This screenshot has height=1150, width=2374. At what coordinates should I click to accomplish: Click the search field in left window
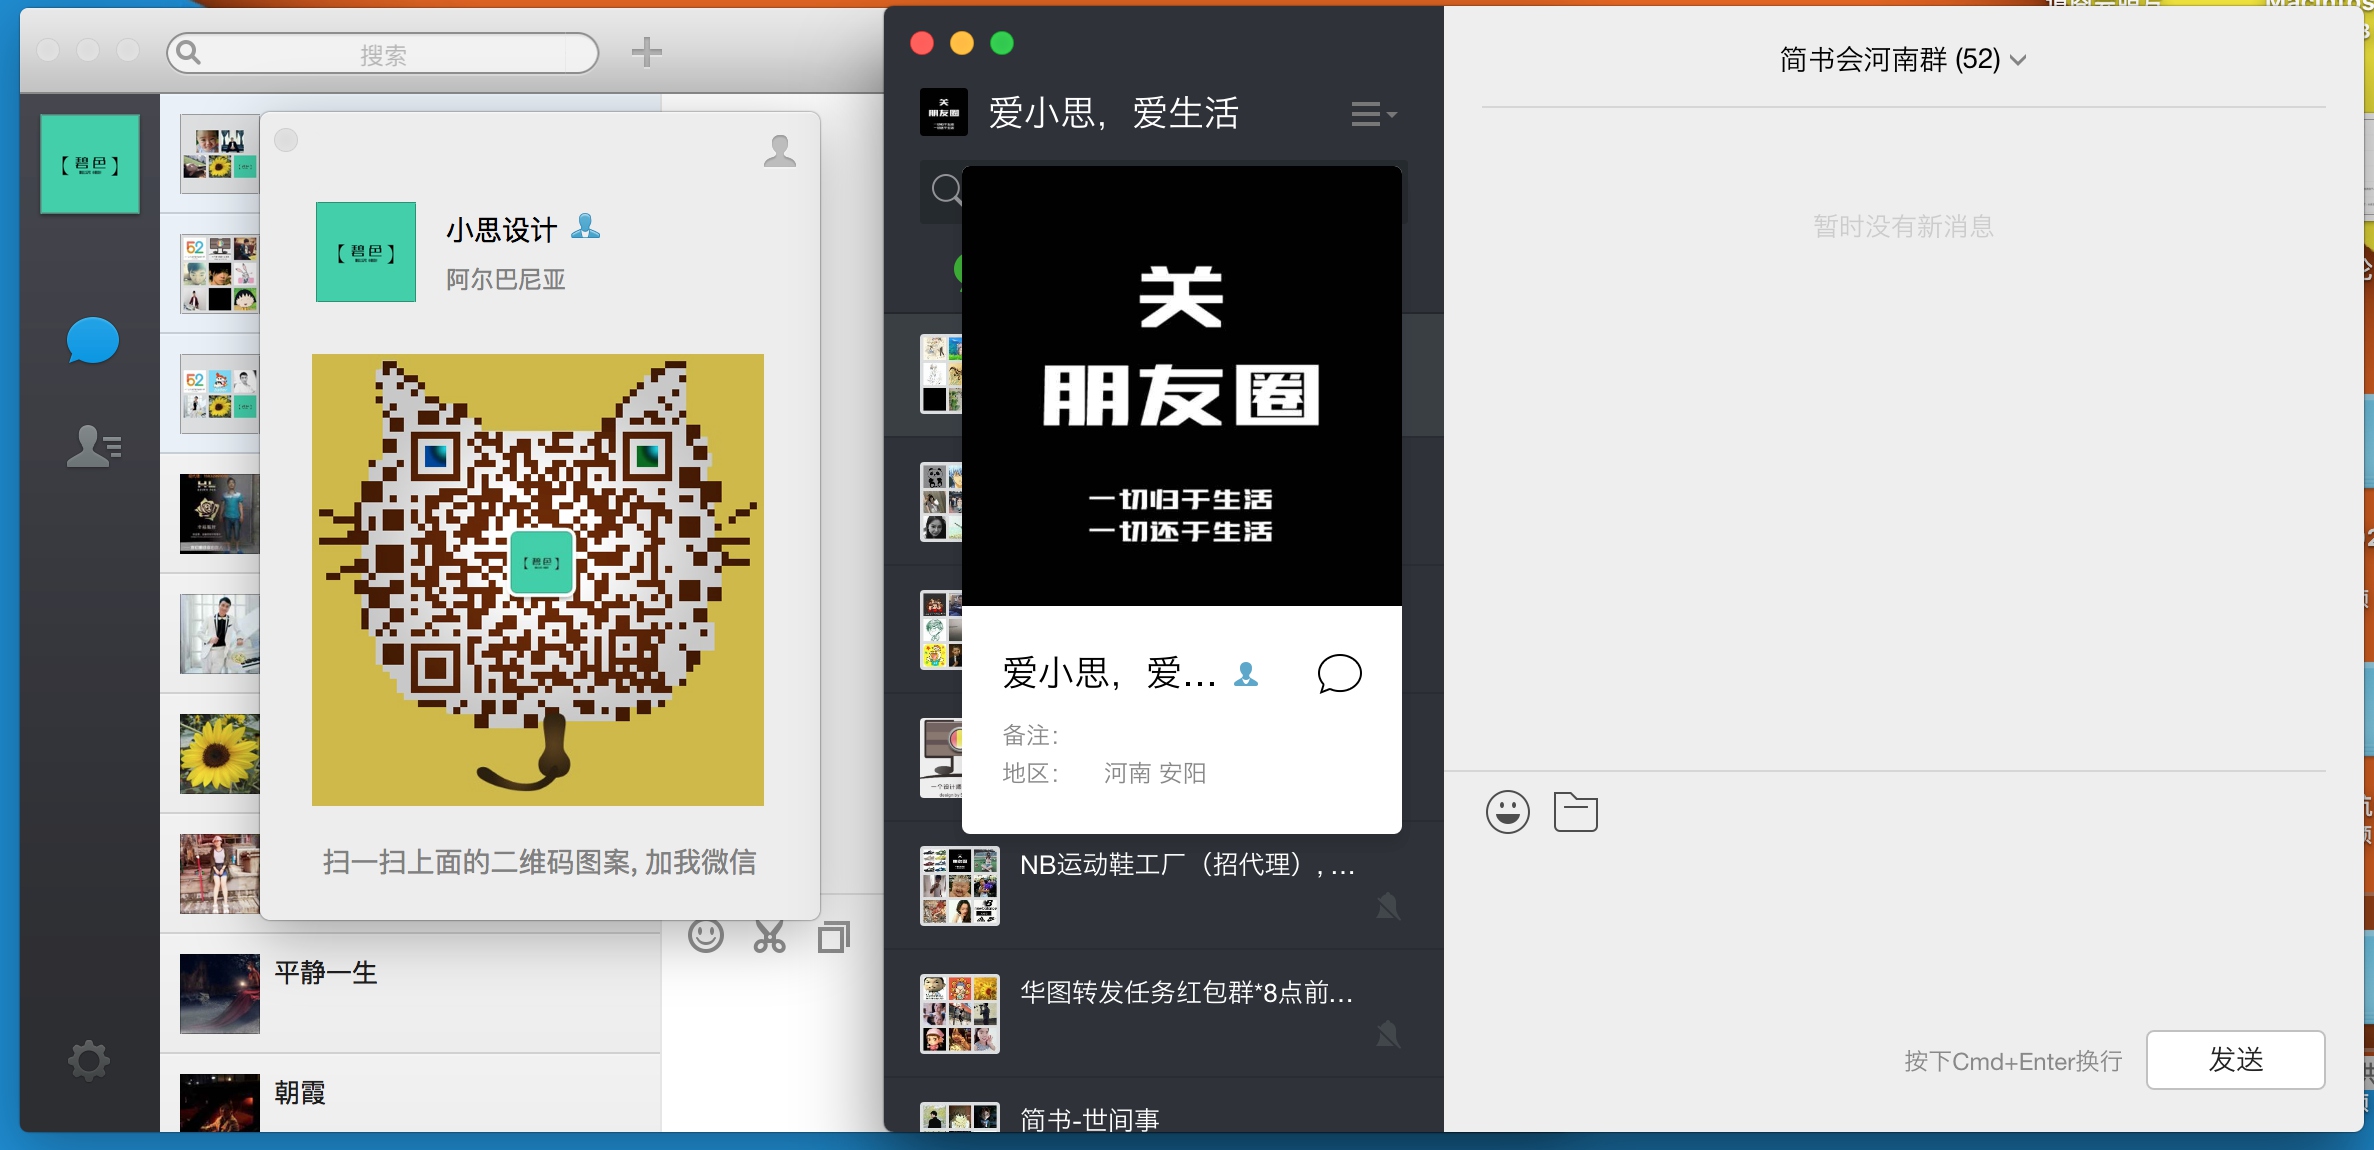383,54
